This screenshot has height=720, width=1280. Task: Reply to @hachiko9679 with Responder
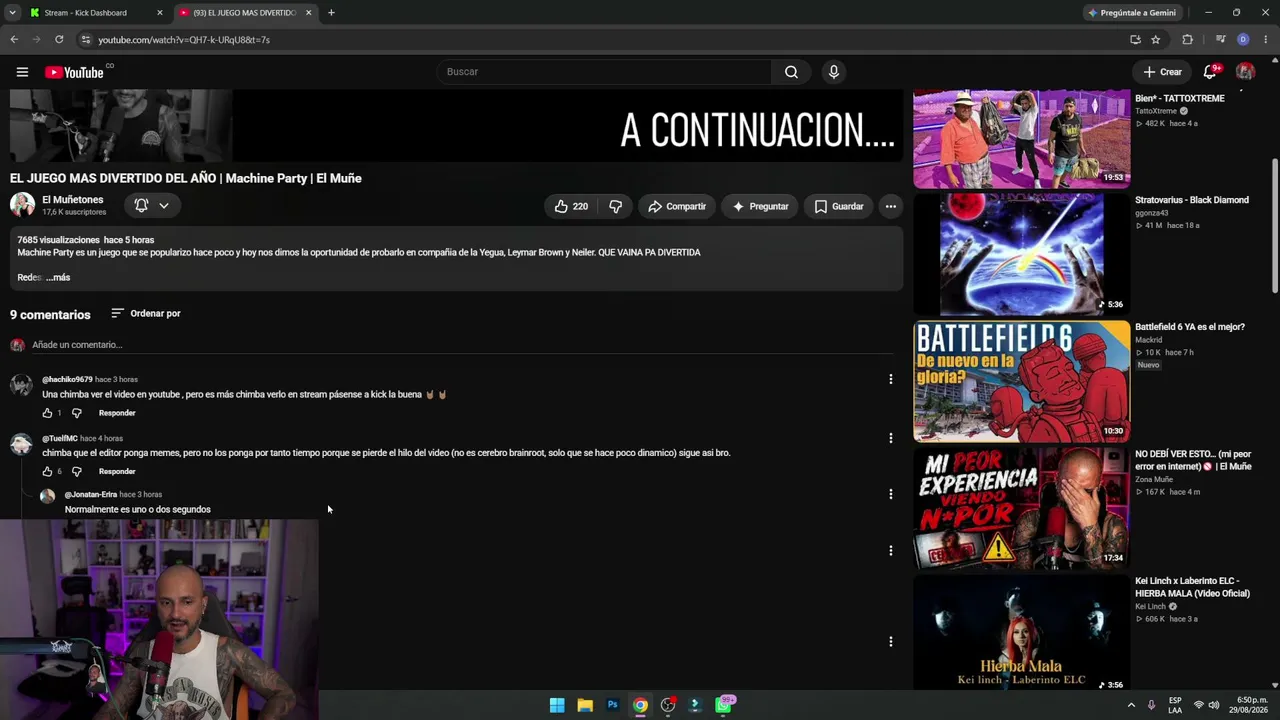117,413
